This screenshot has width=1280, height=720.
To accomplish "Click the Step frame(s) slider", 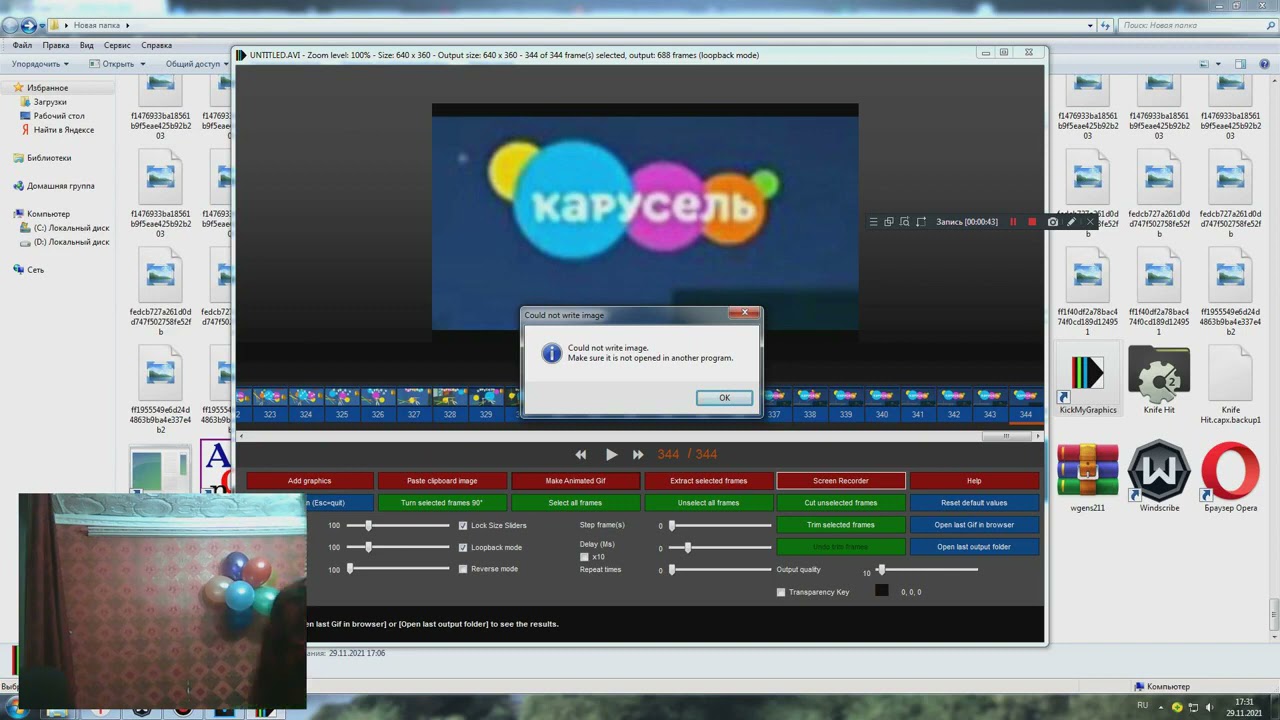I will point(720,525).
